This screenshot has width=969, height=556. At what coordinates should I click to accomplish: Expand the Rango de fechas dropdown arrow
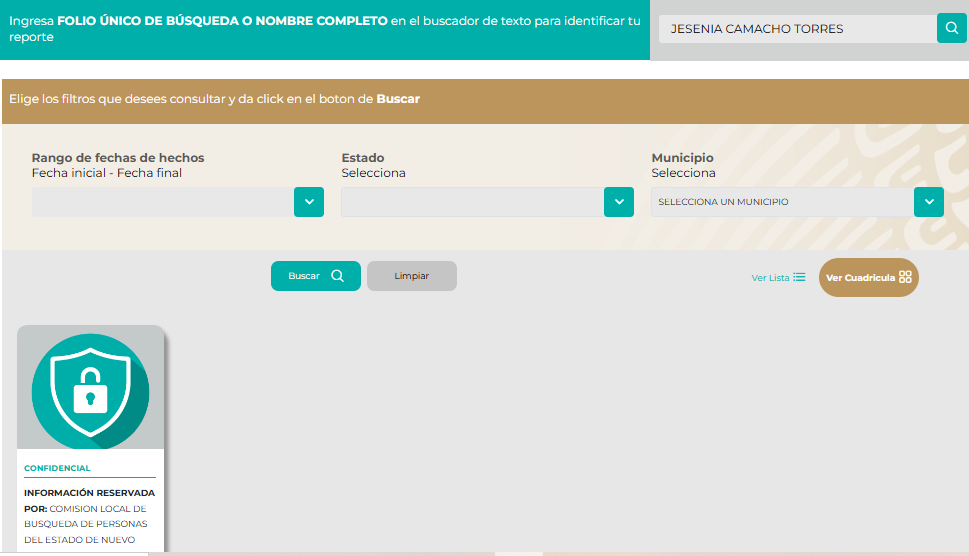pos(309,202)
